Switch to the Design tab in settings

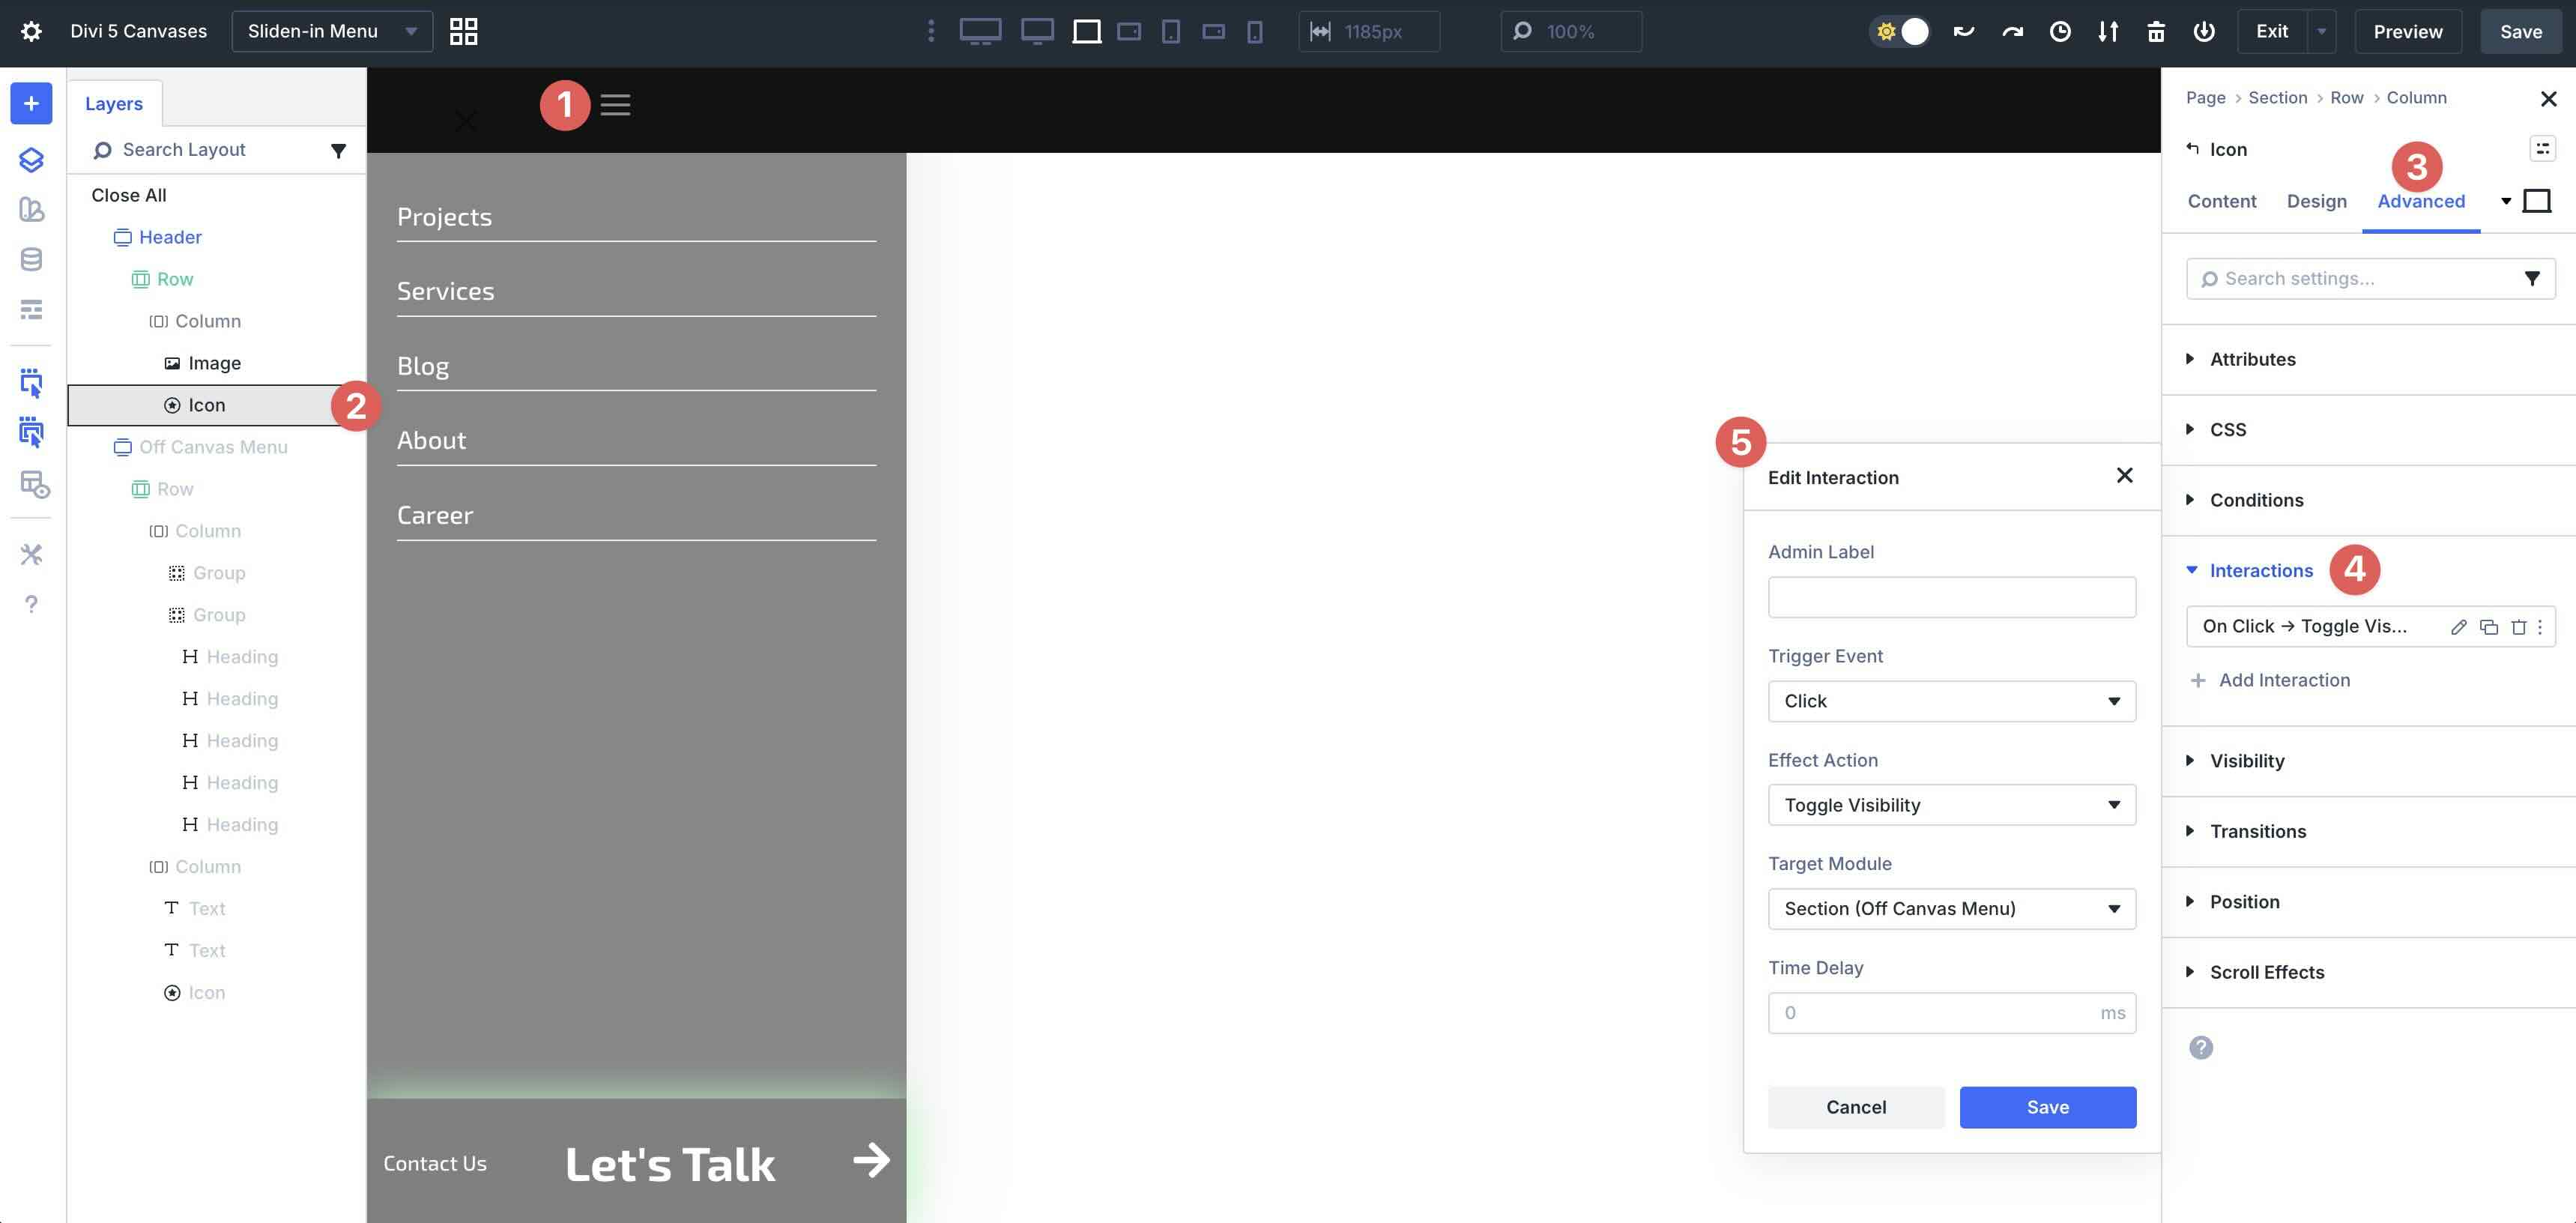click(x=2316, y=201)
